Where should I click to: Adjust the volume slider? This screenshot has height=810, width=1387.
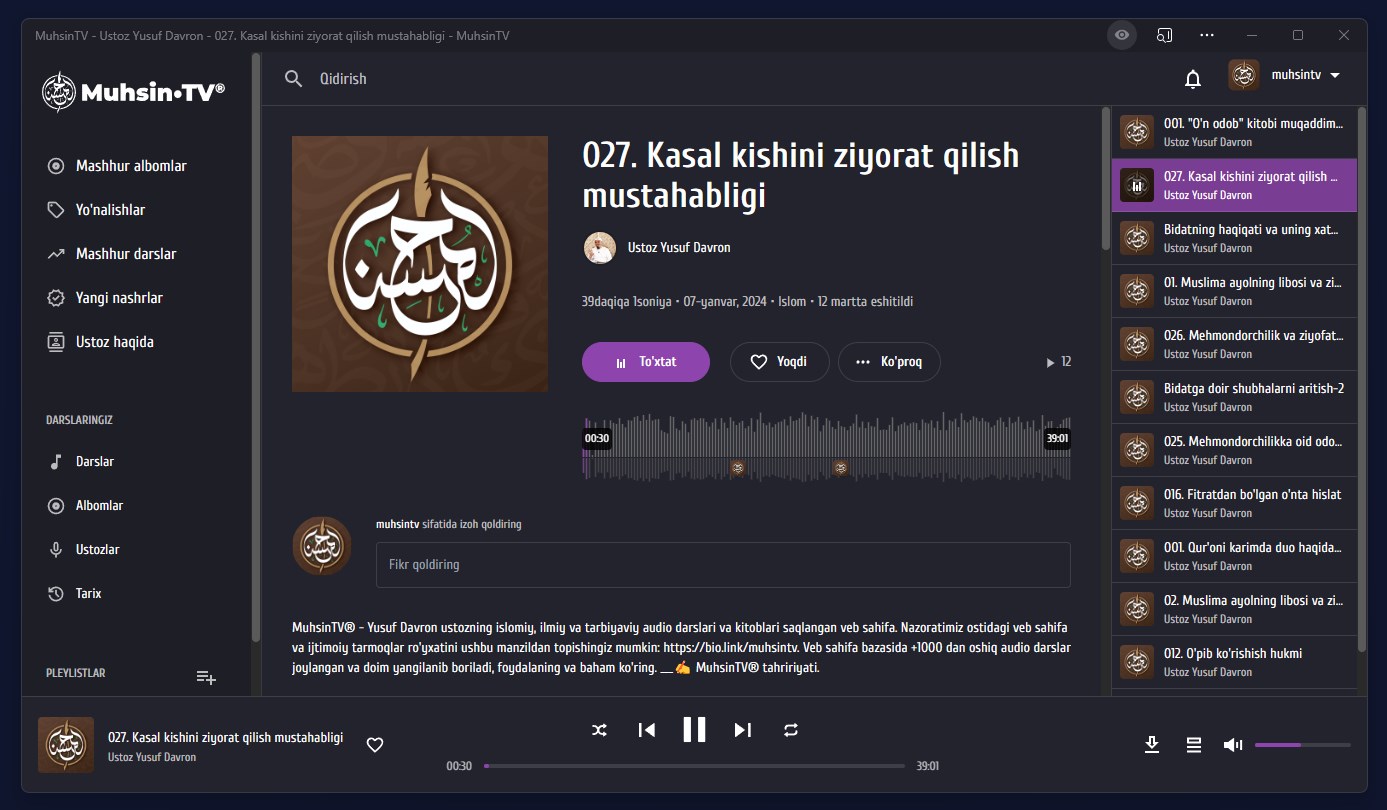[x=1302, y=745]
